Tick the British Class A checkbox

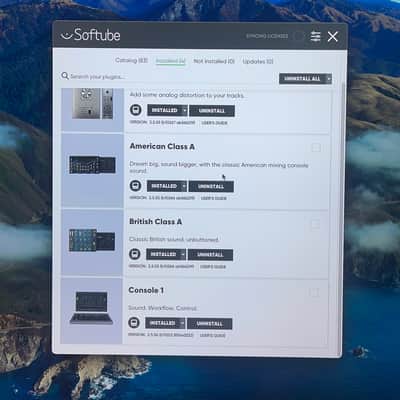(x=315, y=224)
